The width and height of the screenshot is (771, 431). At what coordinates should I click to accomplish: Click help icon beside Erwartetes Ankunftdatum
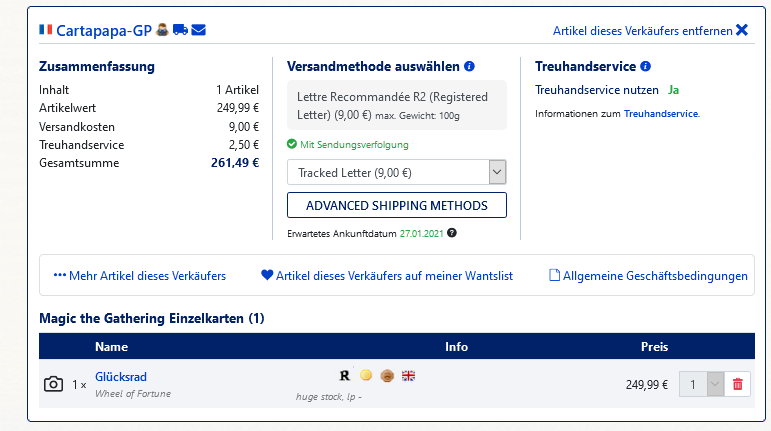point(452,233)
